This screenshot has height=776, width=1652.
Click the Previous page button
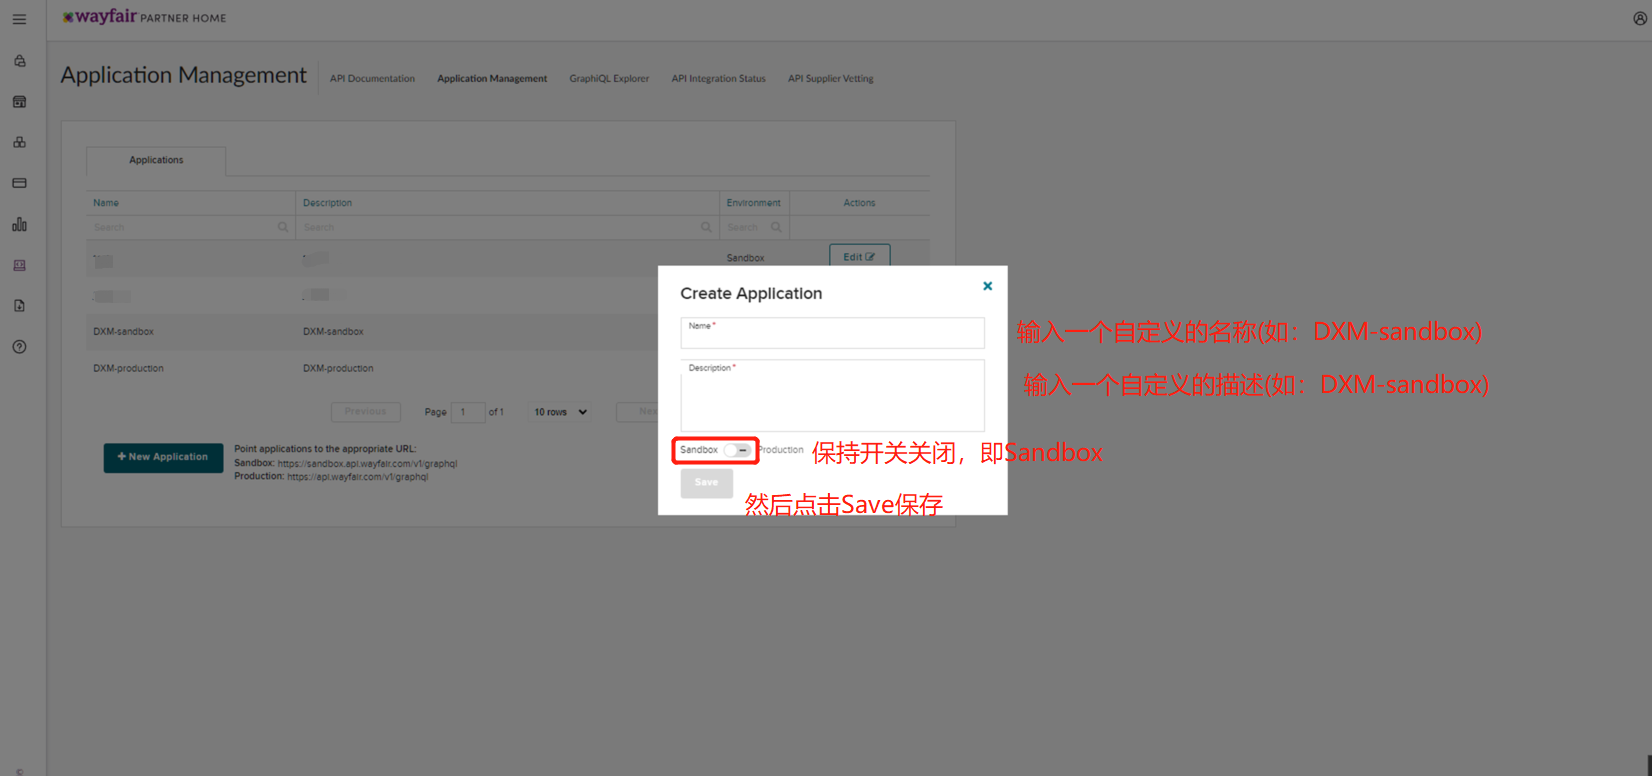click(x=365, y=412)
